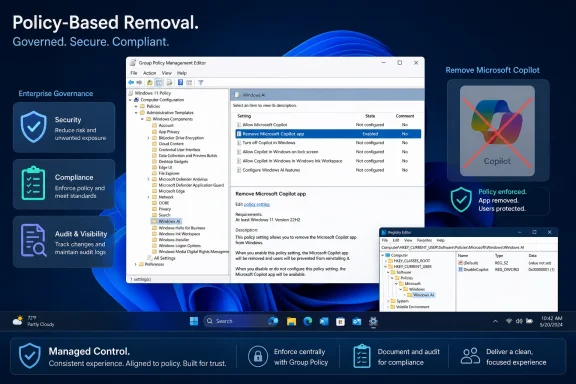The image size is (576, 384).
Task: Collapse the Windows Components tree node
Action: tap(143, 119)
